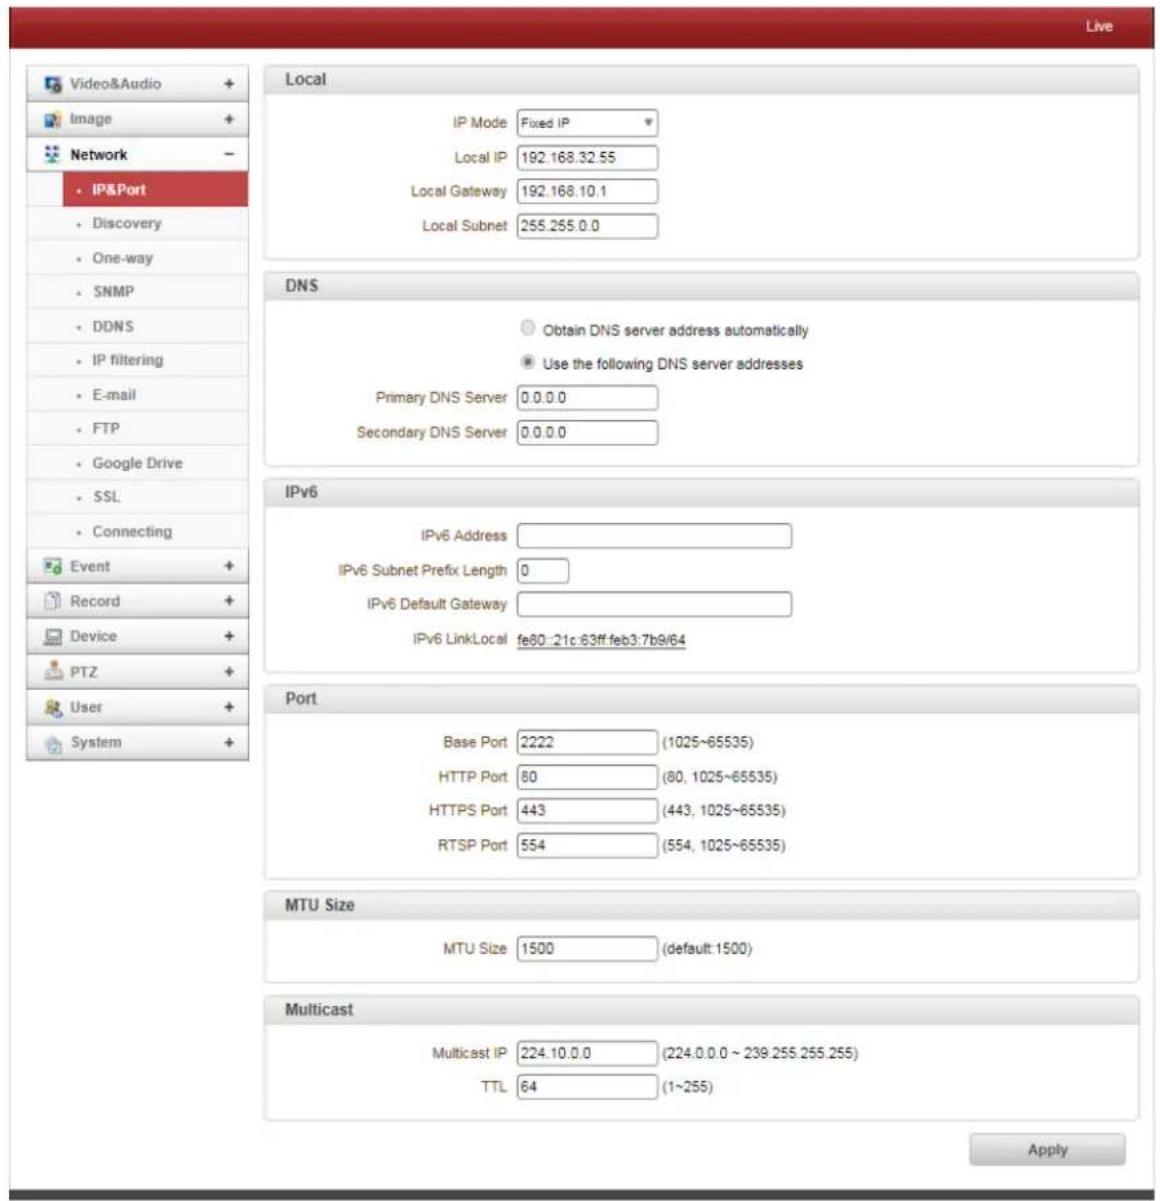Expand the Image section plus sign
1160x1201 pixels.
pyautogui.click(x=229, y=119)
